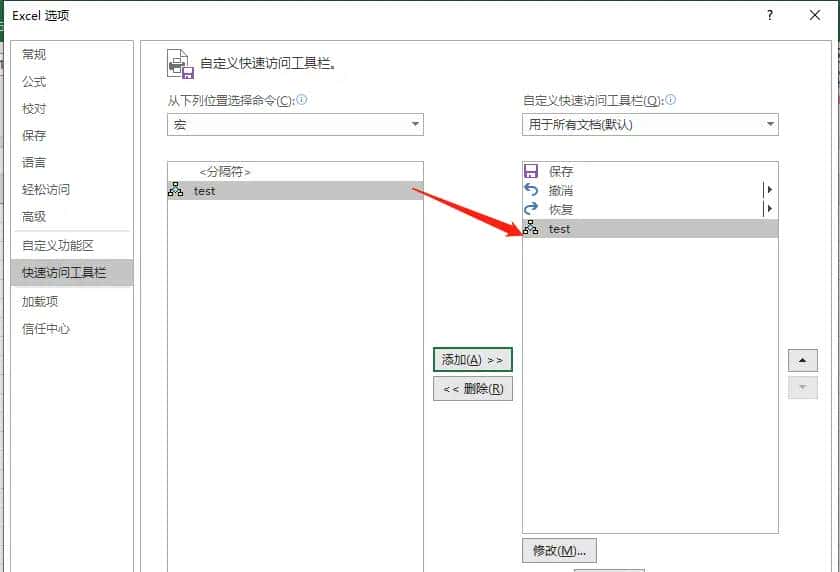This screenshot has width=840, height=572.
Task: Click the test macro icon in the right list
Action: pyautogui.click(x=531, y=228)
